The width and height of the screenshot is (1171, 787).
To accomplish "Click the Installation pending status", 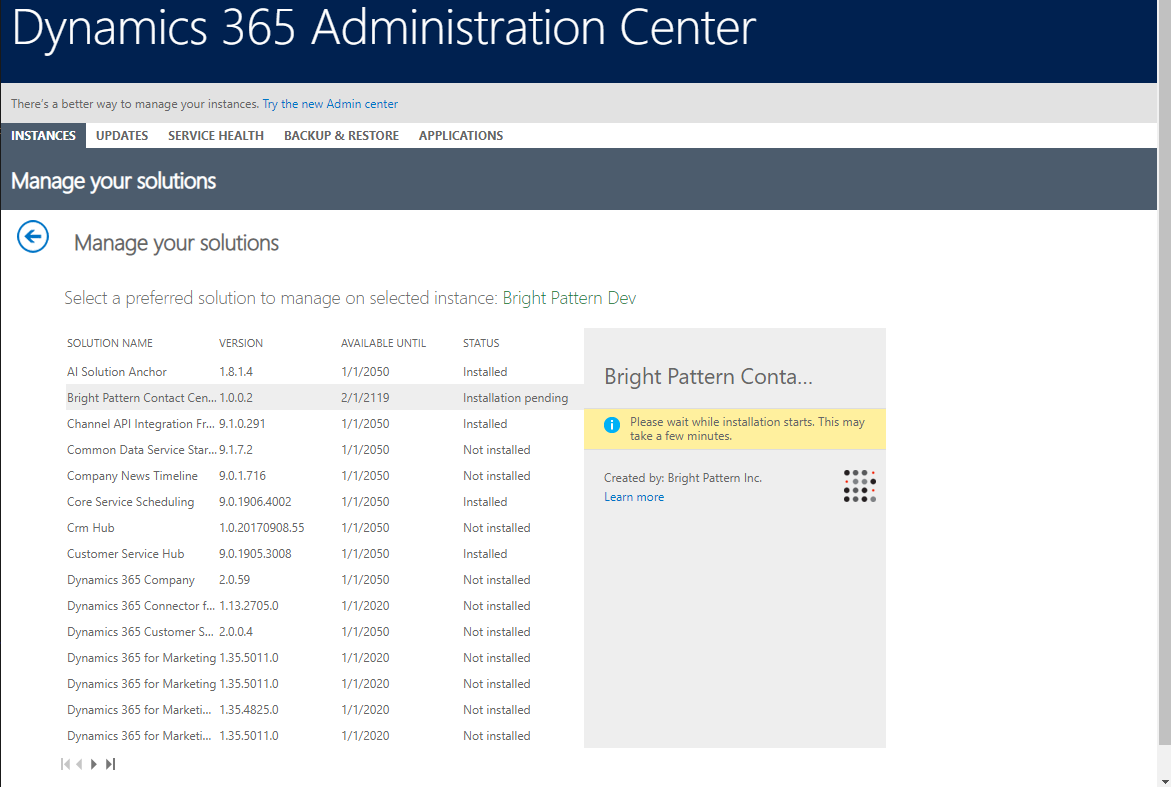I will (x=515, y=397).
